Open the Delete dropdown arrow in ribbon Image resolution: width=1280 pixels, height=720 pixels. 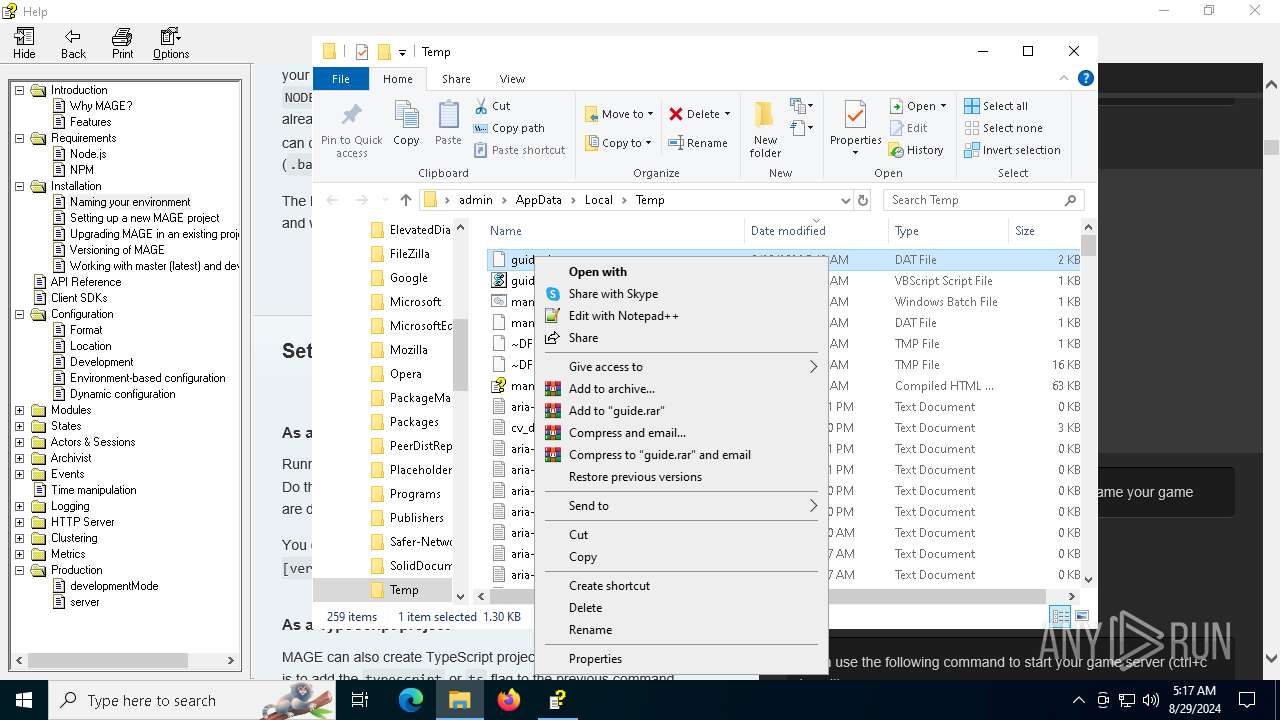click(x=727, y=114)
